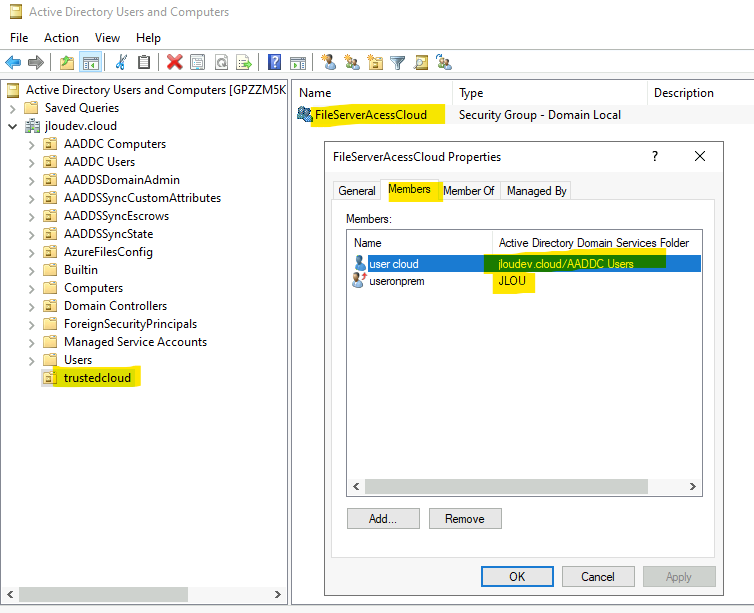Expand the ForeignSecurityPrincipals node

tap(32, 325)
